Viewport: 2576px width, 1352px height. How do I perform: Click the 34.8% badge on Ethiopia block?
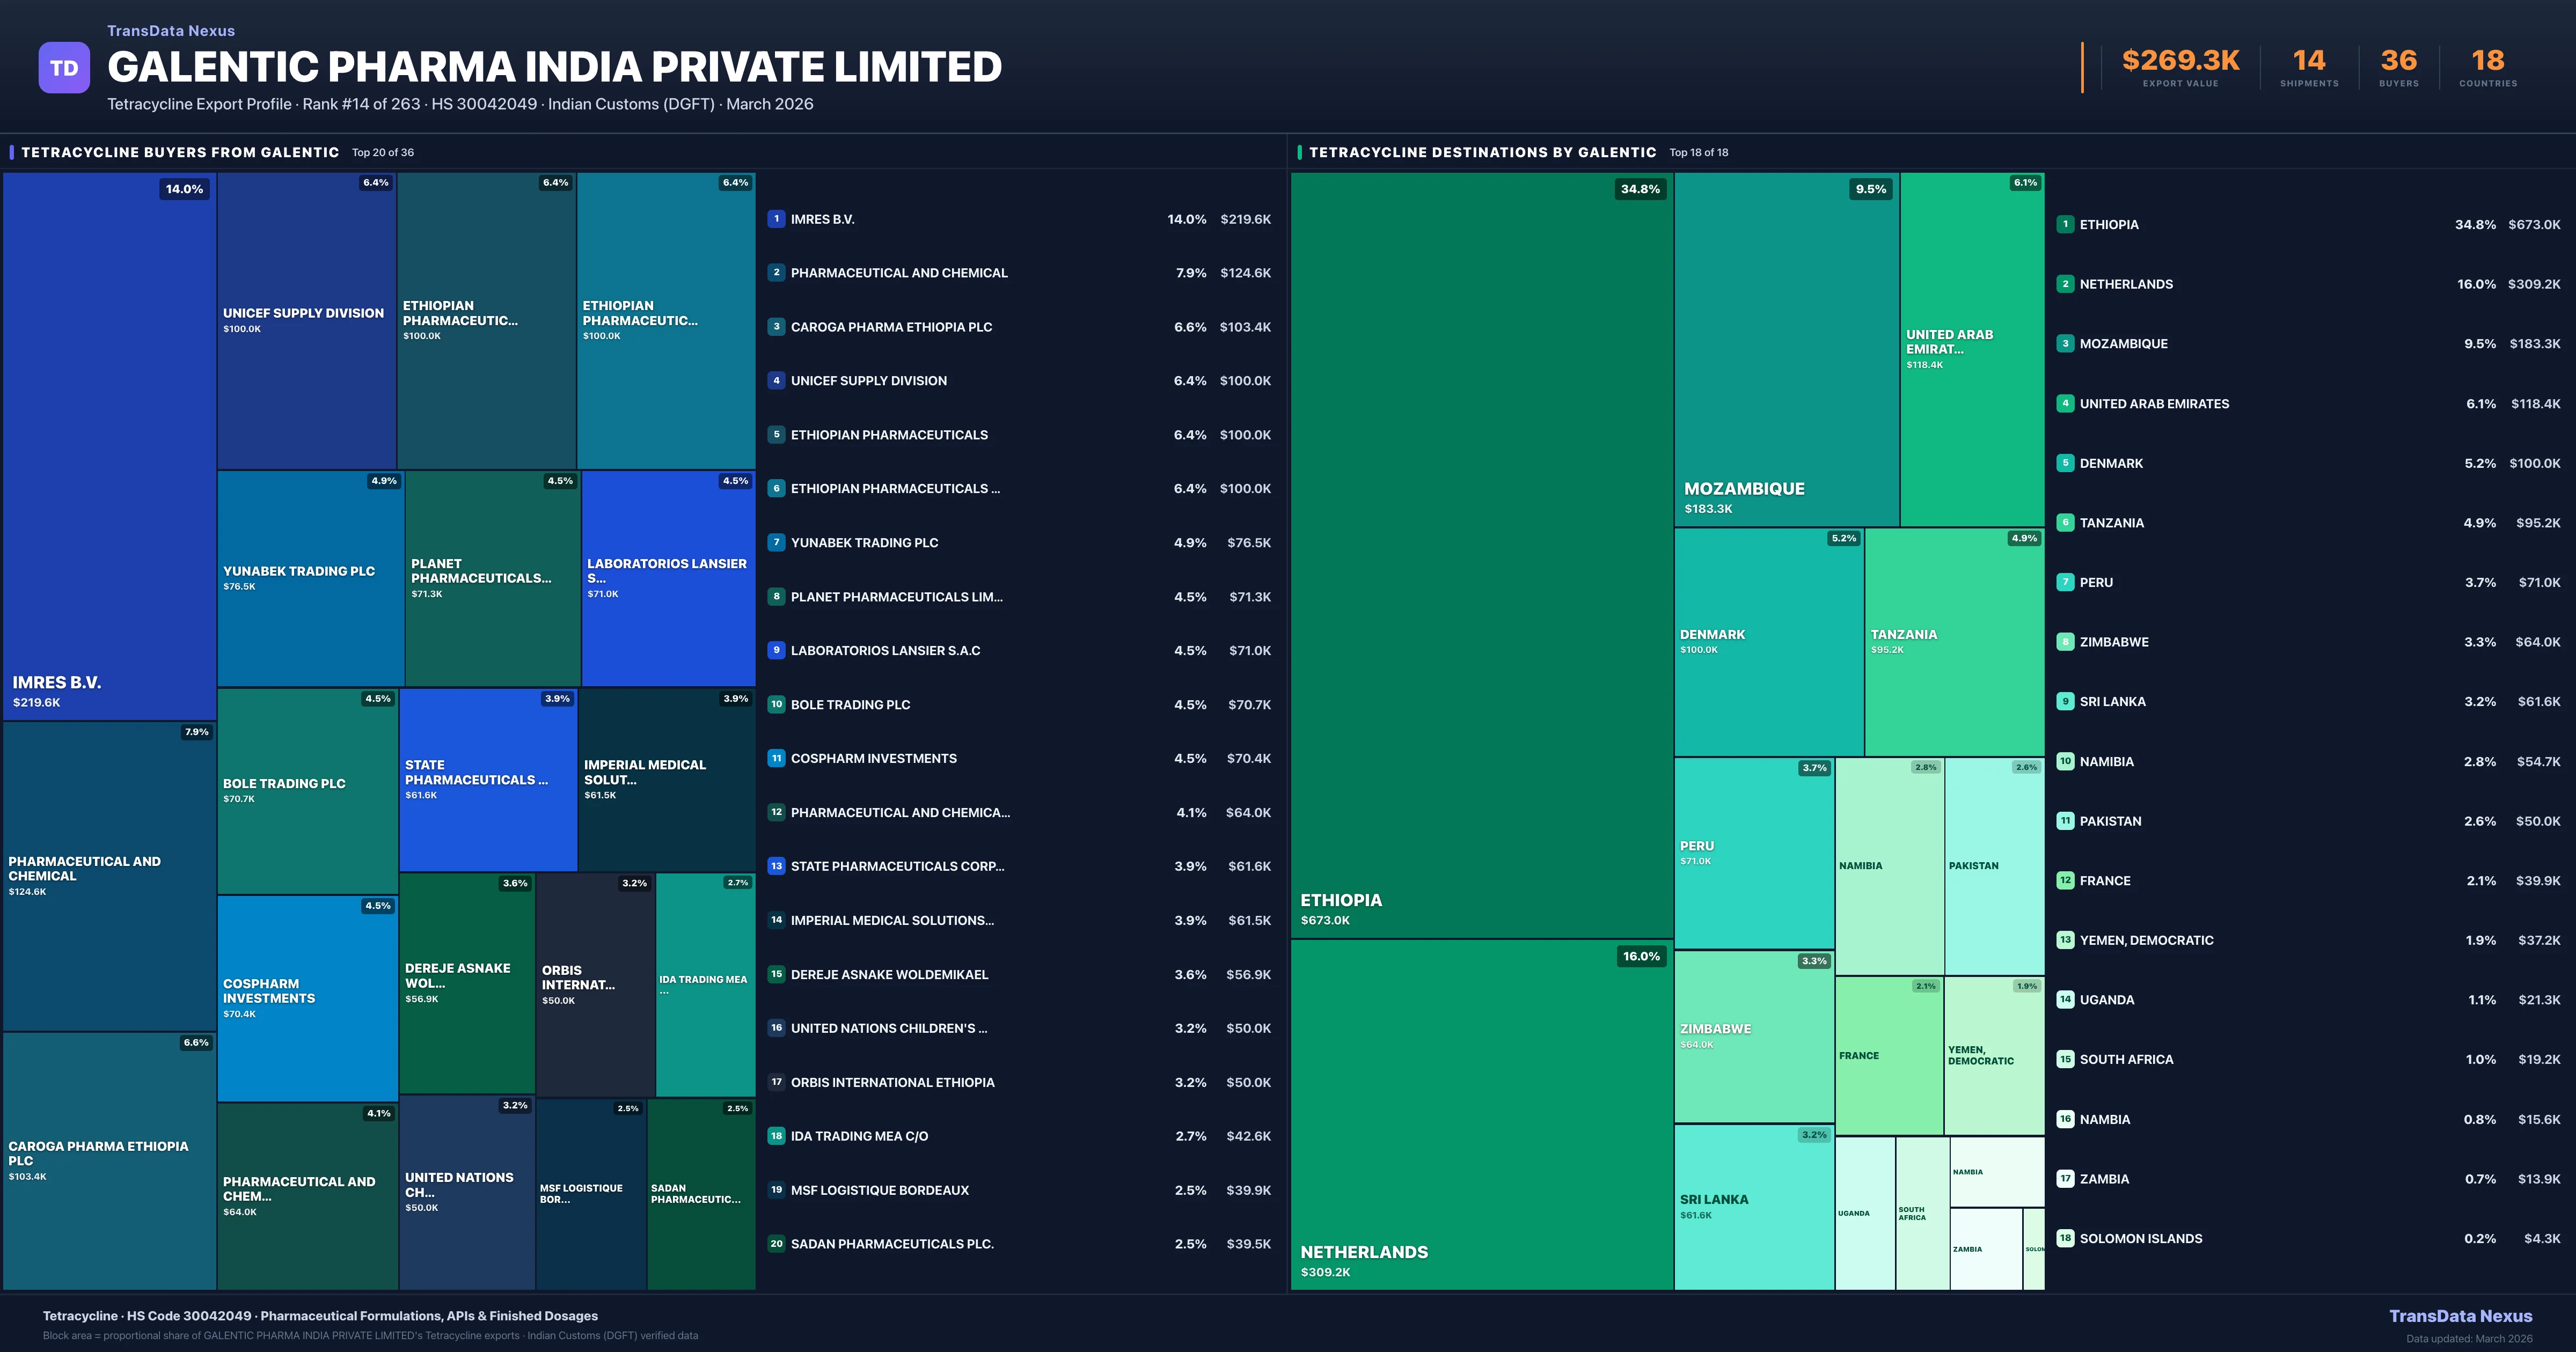(x=1640, y=189)
